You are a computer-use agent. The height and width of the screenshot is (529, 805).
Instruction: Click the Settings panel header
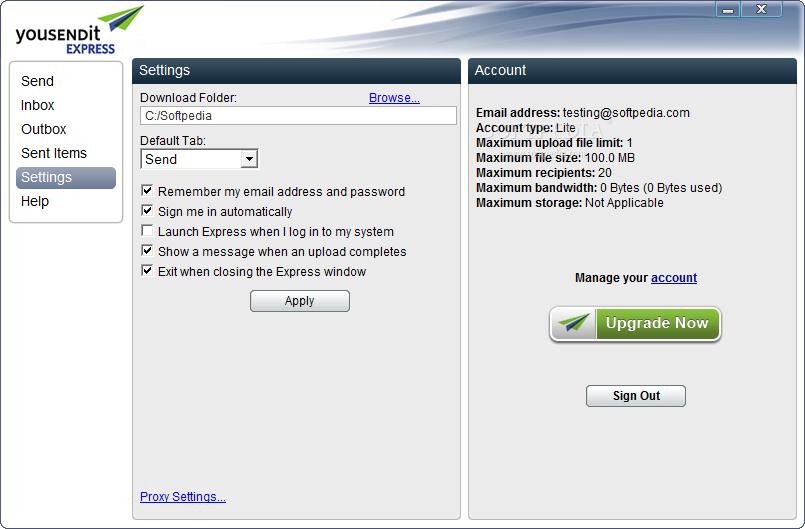click(296, 71)
